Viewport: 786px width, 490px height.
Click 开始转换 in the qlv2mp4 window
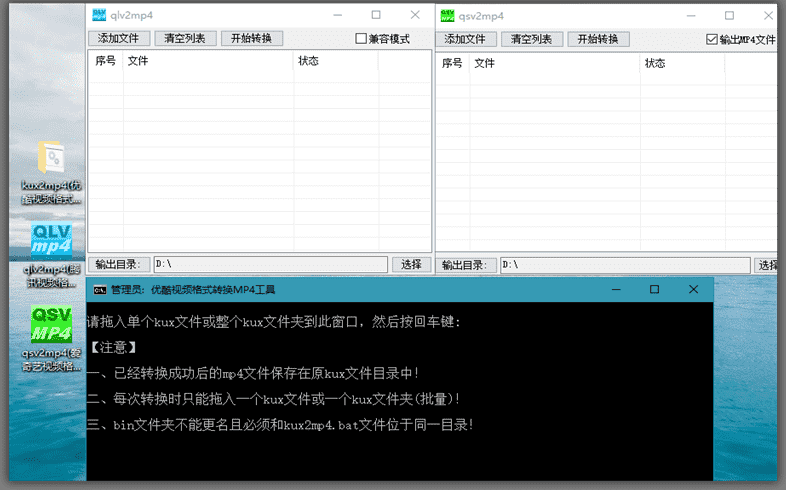pos(252,38)
